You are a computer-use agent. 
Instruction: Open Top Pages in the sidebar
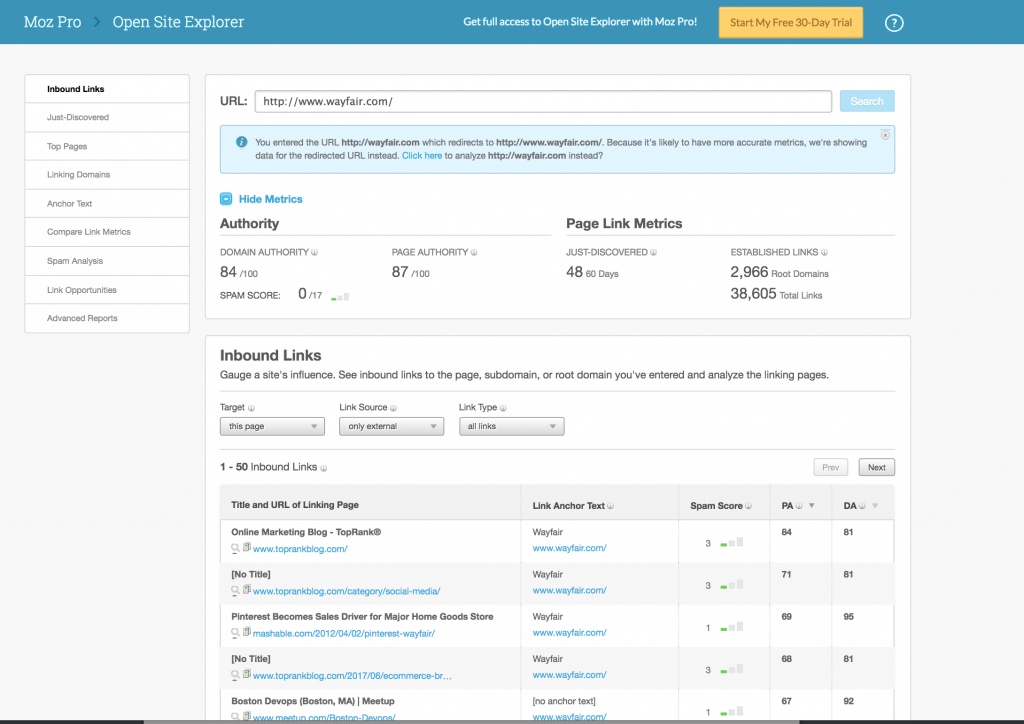click(x=107, y=146)
